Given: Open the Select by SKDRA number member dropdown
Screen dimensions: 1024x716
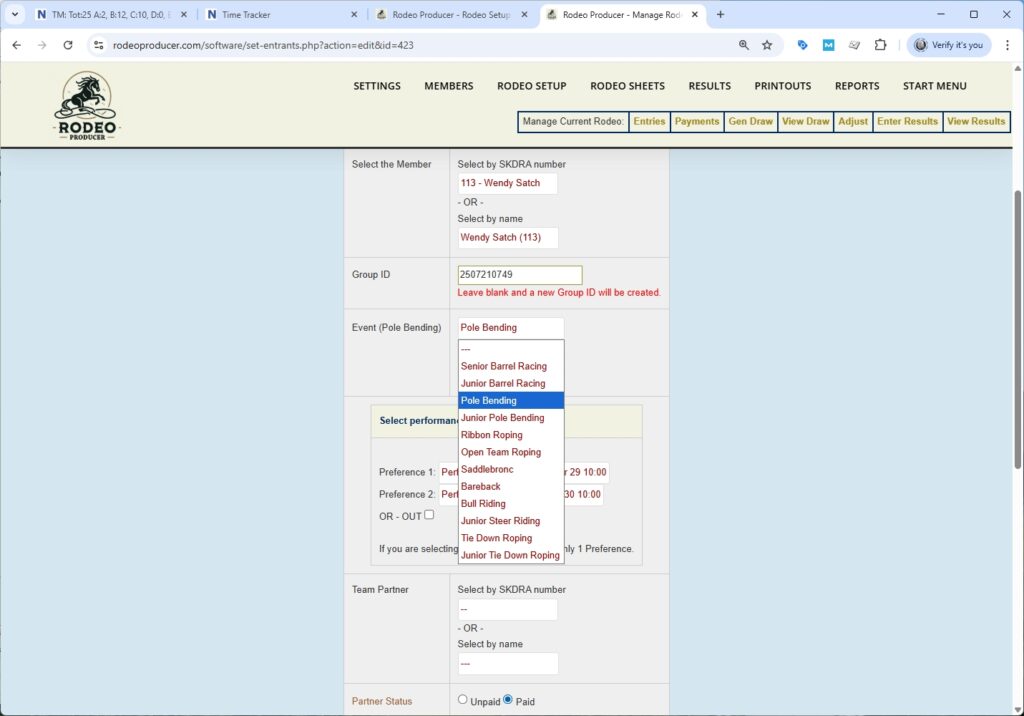Looking at the screenshot, I should tap(507, 183).
